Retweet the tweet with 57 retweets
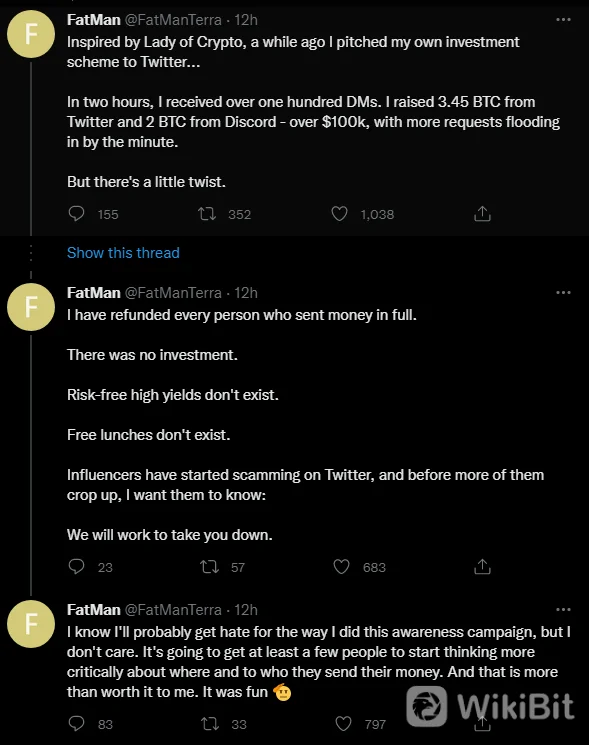589x745 pixels. (x=209, y=566)
